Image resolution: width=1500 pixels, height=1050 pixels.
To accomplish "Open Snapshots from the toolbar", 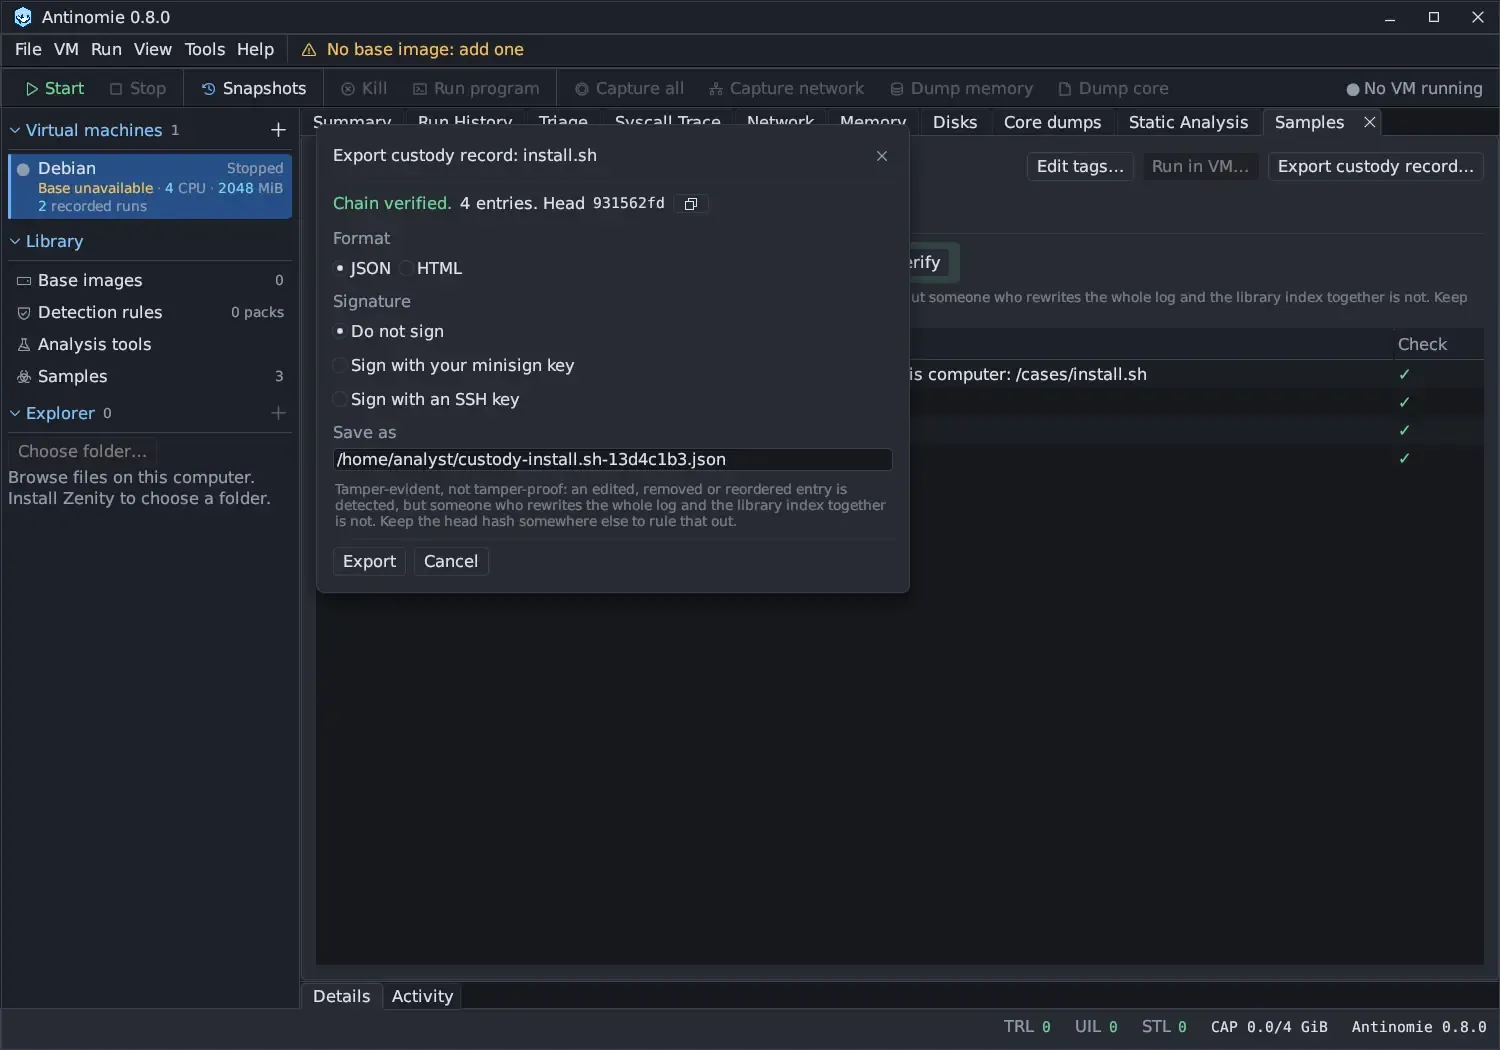I will point(254,88).
